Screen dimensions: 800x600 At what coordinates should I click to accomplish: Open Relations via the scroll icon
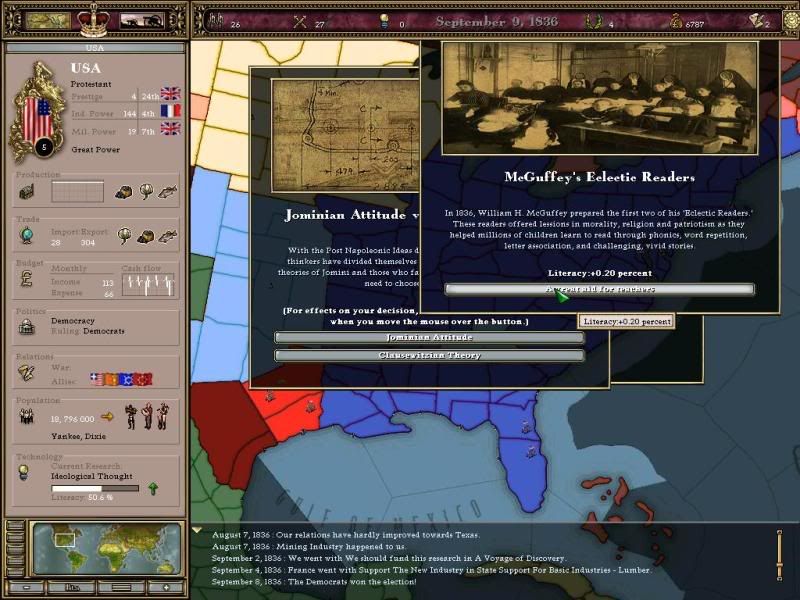(x=25, y=372)
